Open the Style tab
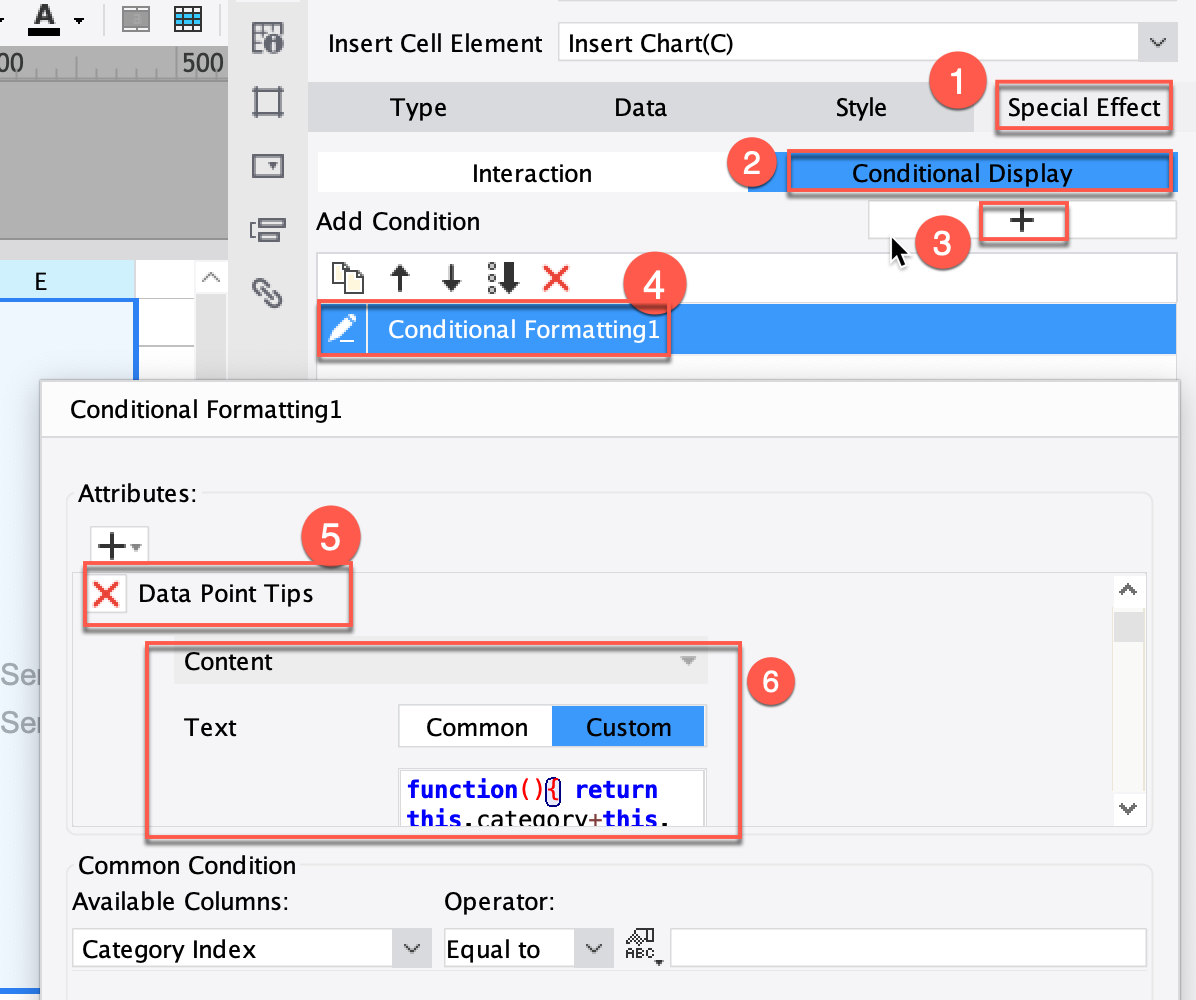1196x1000 pixels. (x=861, y=107)
